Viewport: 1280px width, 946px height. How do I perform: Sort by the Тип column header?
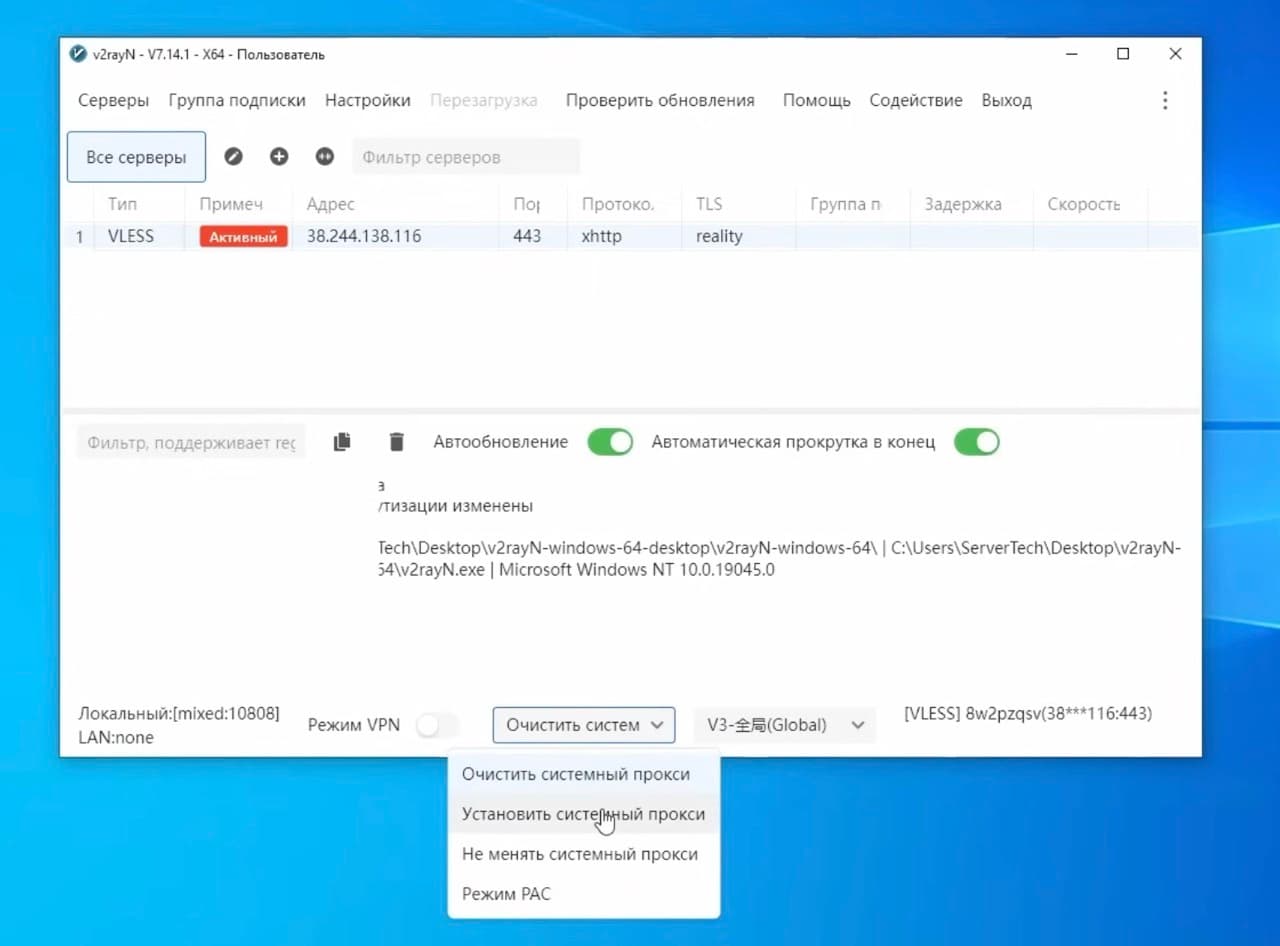(x=122, y=204)
